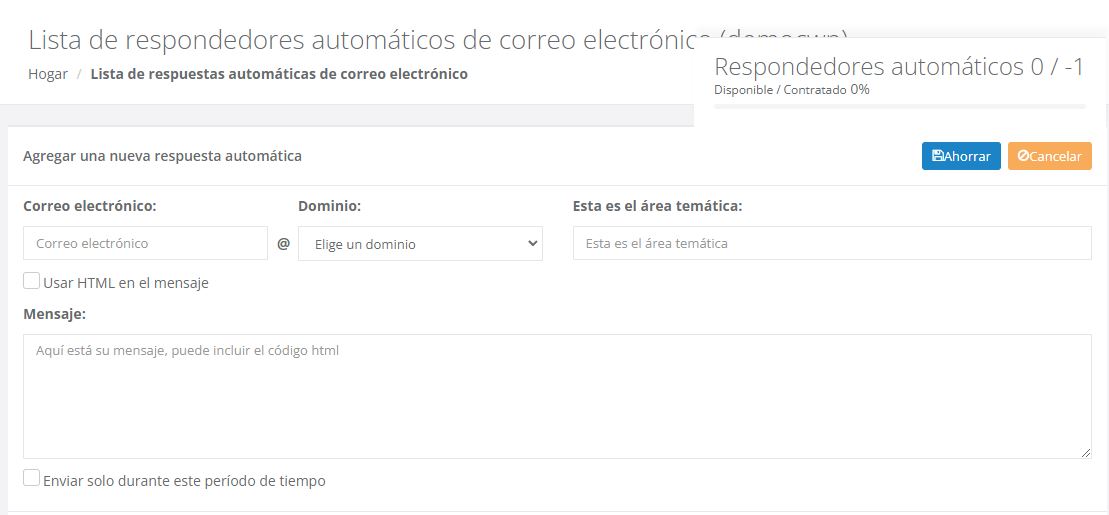1109x515 pixels.
Task: Open the Elige un dominio dropdown
Action: [420, 244]
